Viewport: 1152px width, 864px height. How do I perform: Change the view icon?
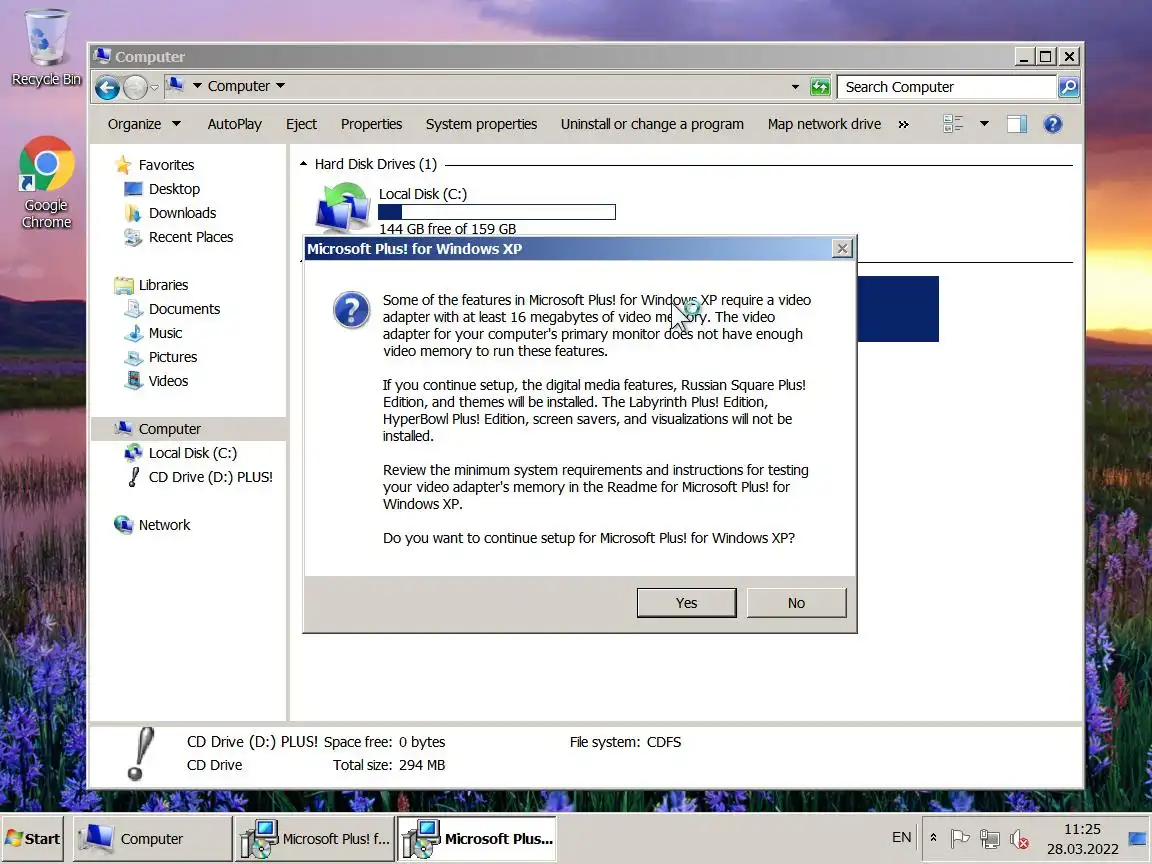(953, 124)
